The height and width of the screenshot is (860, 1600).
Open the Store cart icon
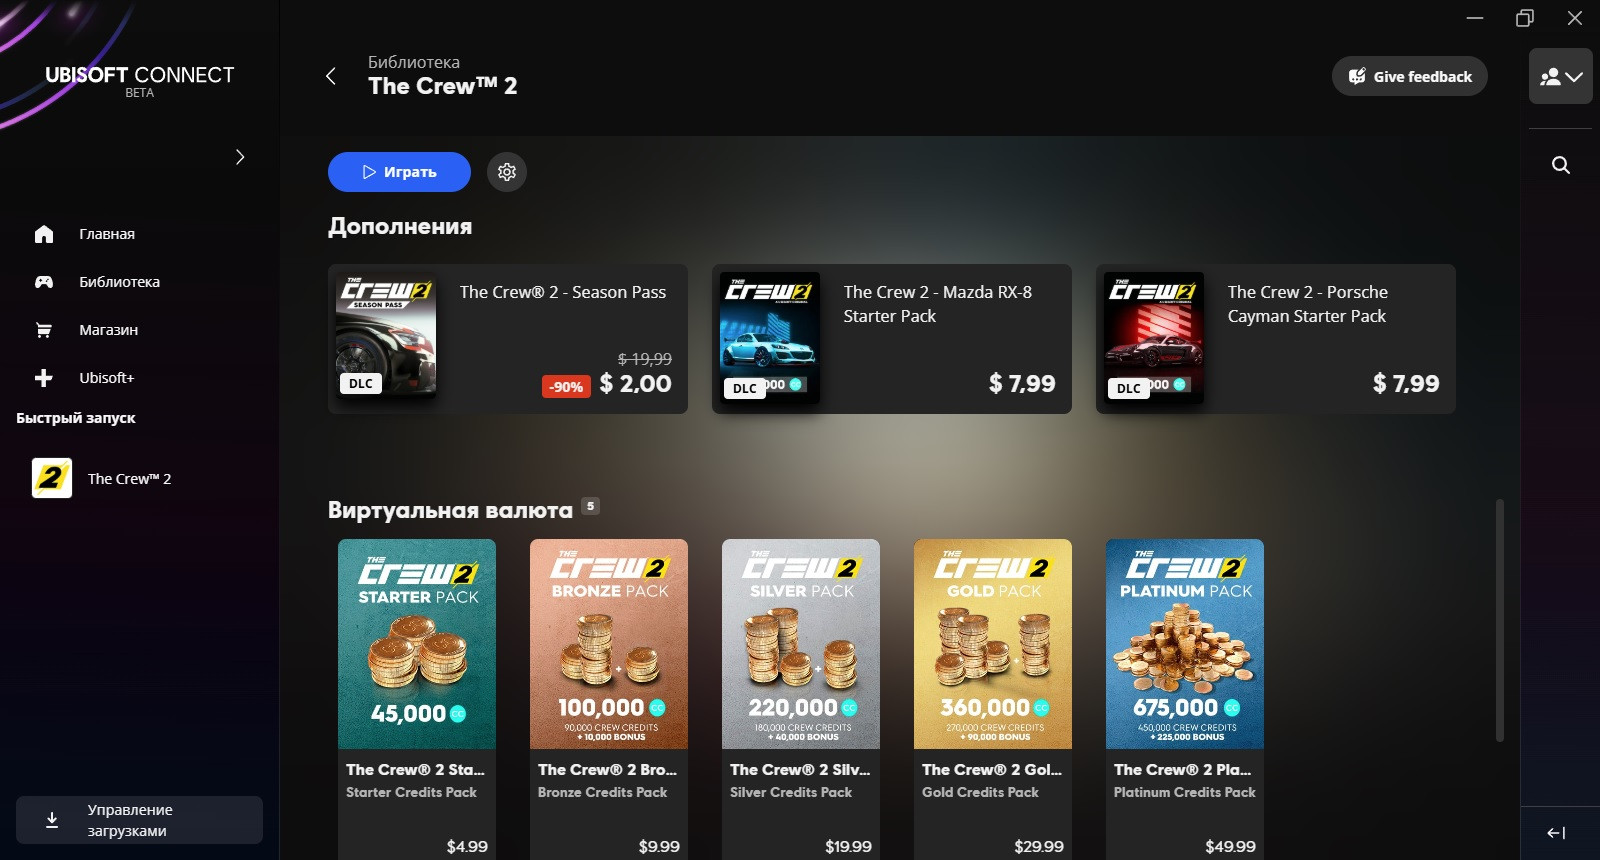(x=44, y=330)
